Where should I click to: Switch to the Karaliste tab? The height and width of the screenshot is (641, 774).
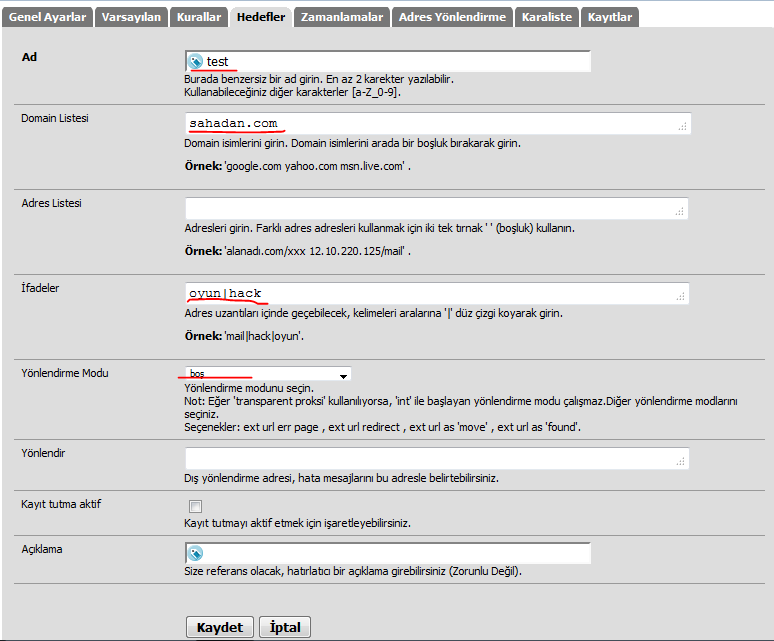point(546,17)
